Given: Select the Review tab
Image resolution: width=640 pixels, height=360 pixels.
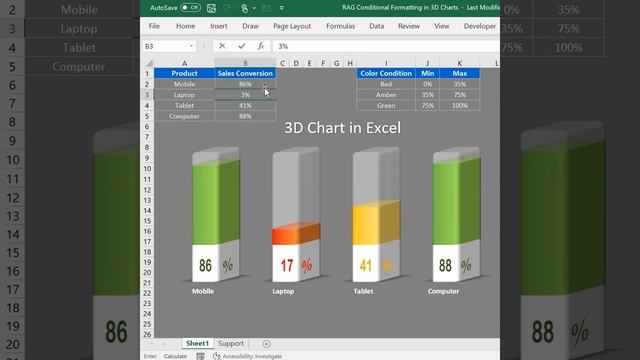Looking at the screenshot, I should pos(409,26).
